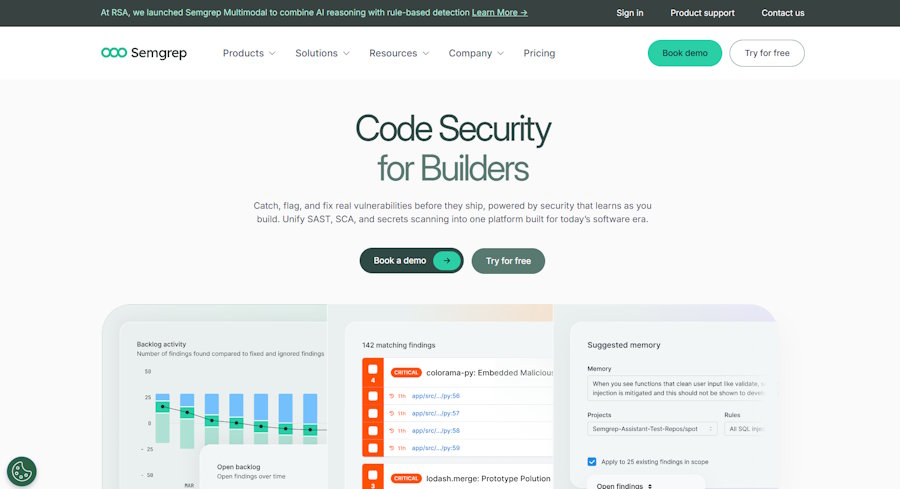Click the history icon beside app/src/../py:56
Screen dimensions: 900x489
(x=391, y=396)
